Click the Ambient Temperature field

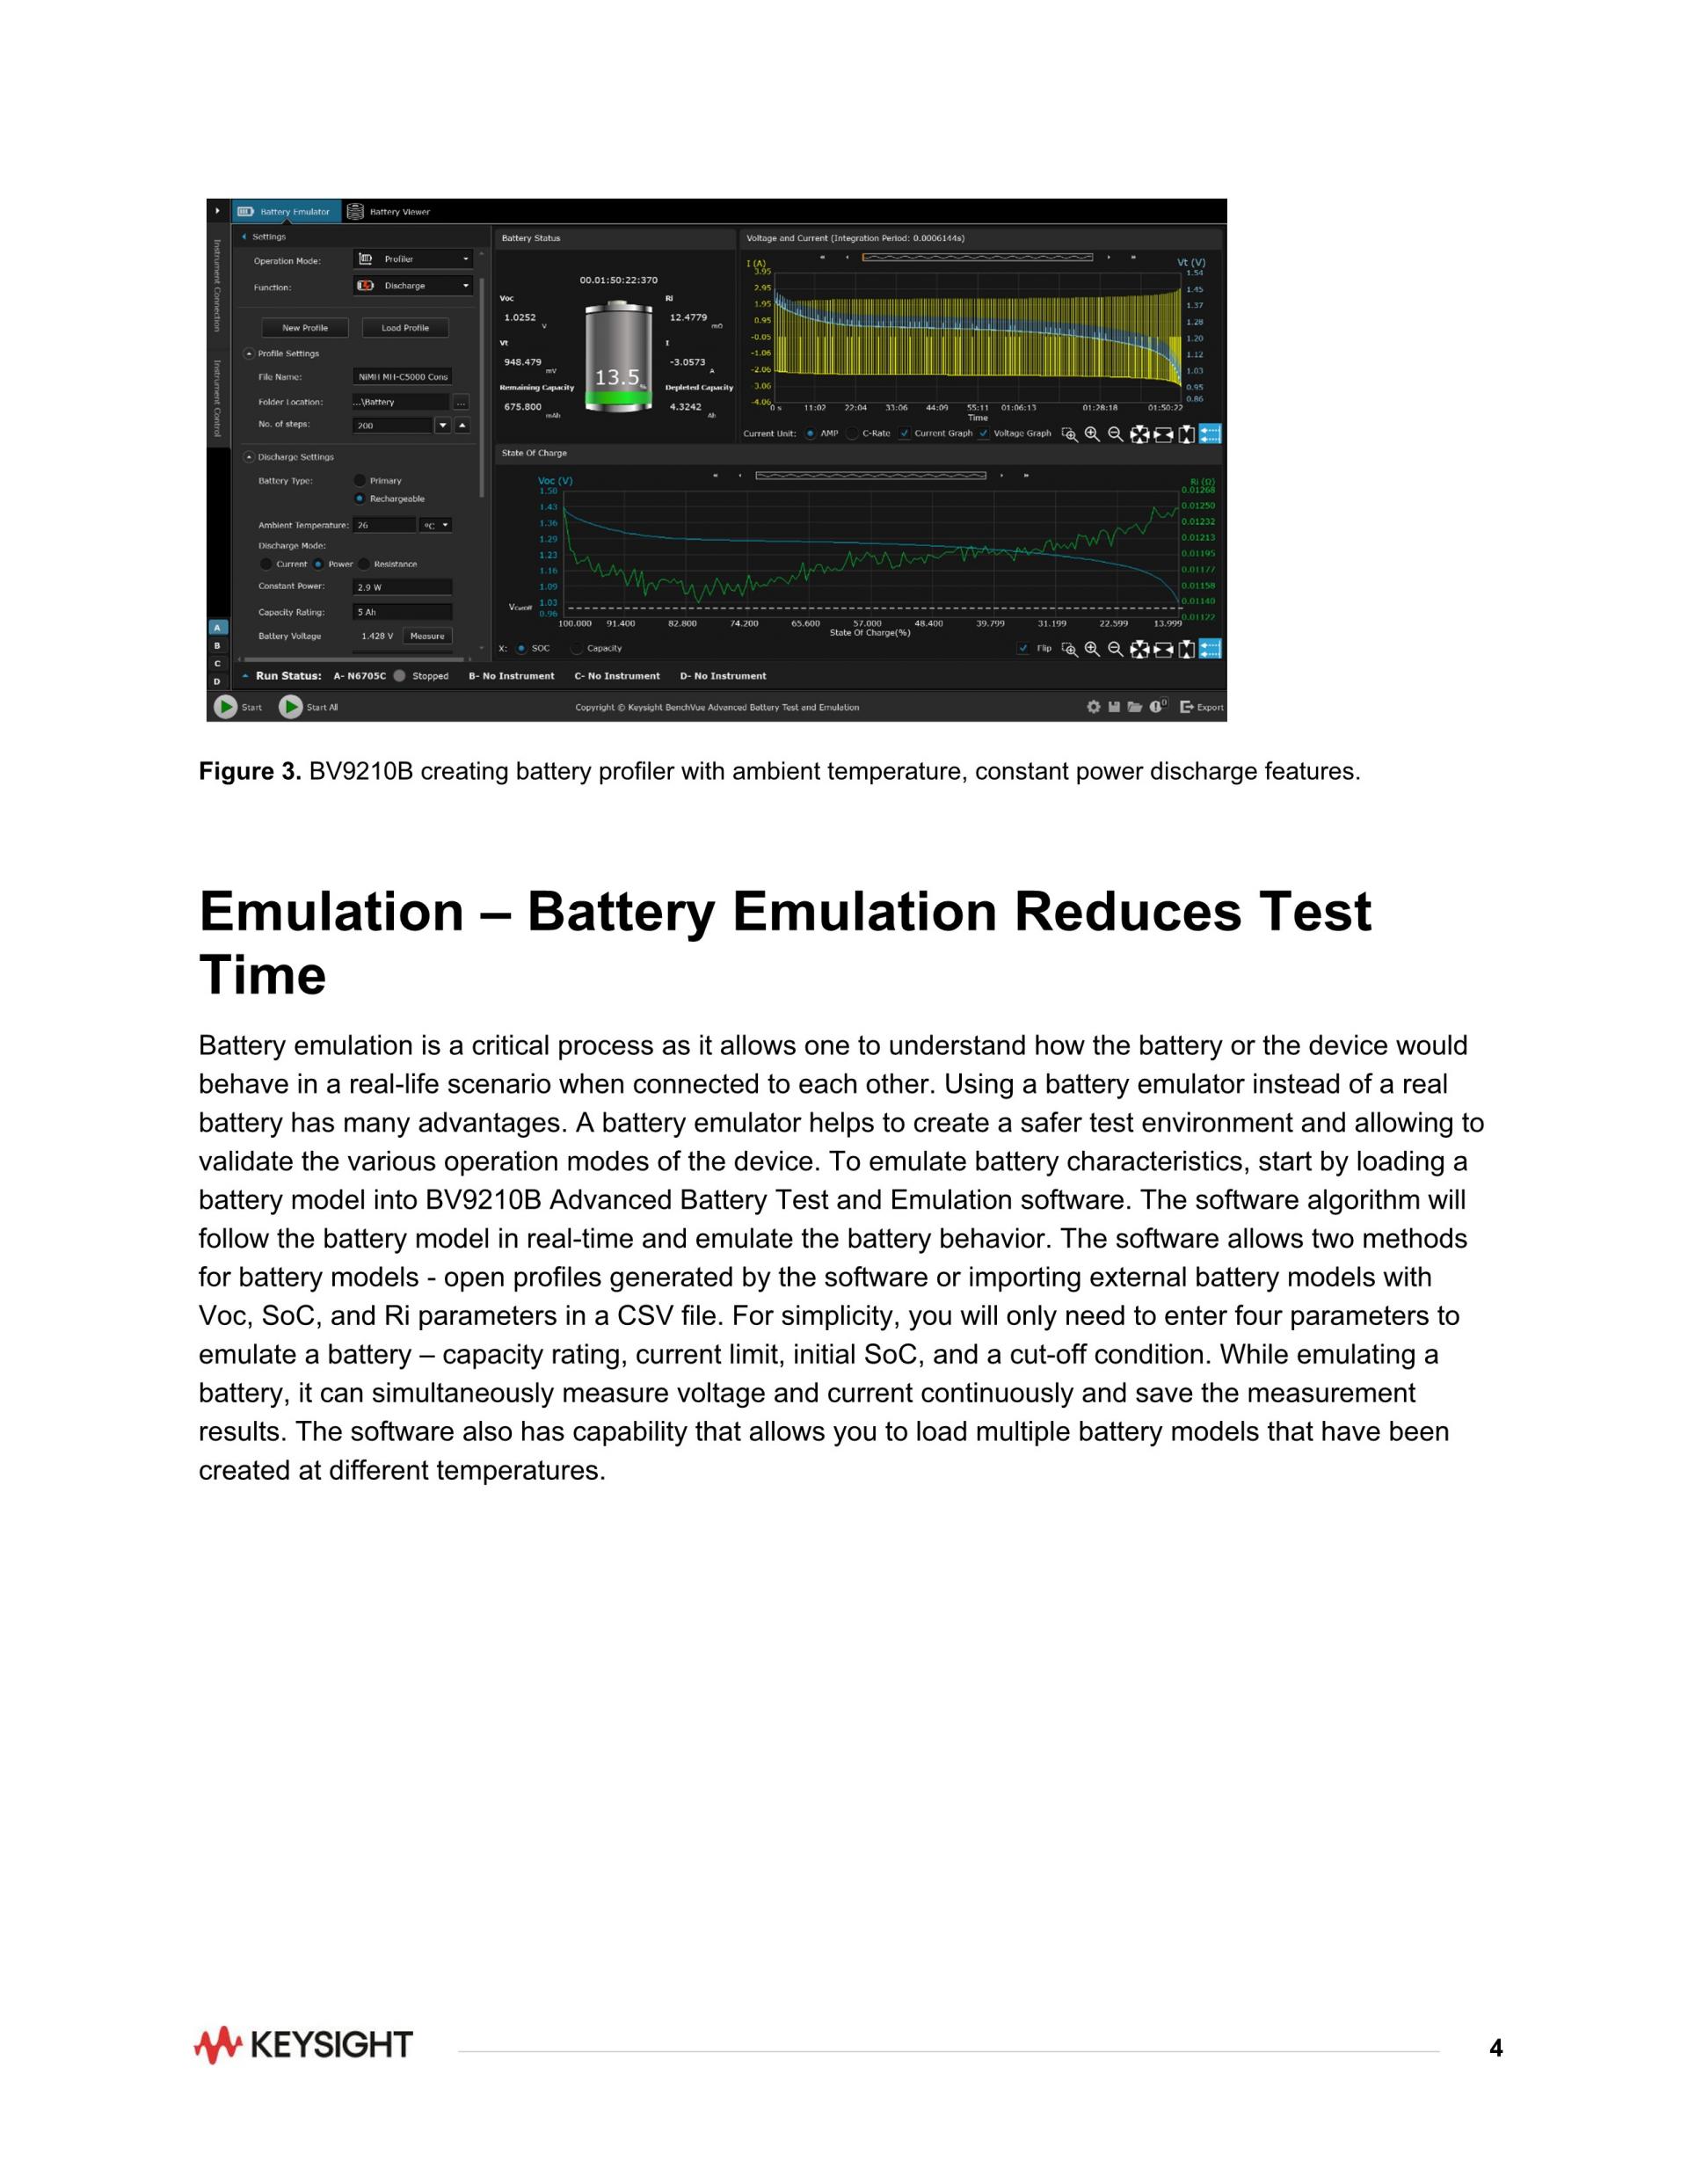(385, 525)
